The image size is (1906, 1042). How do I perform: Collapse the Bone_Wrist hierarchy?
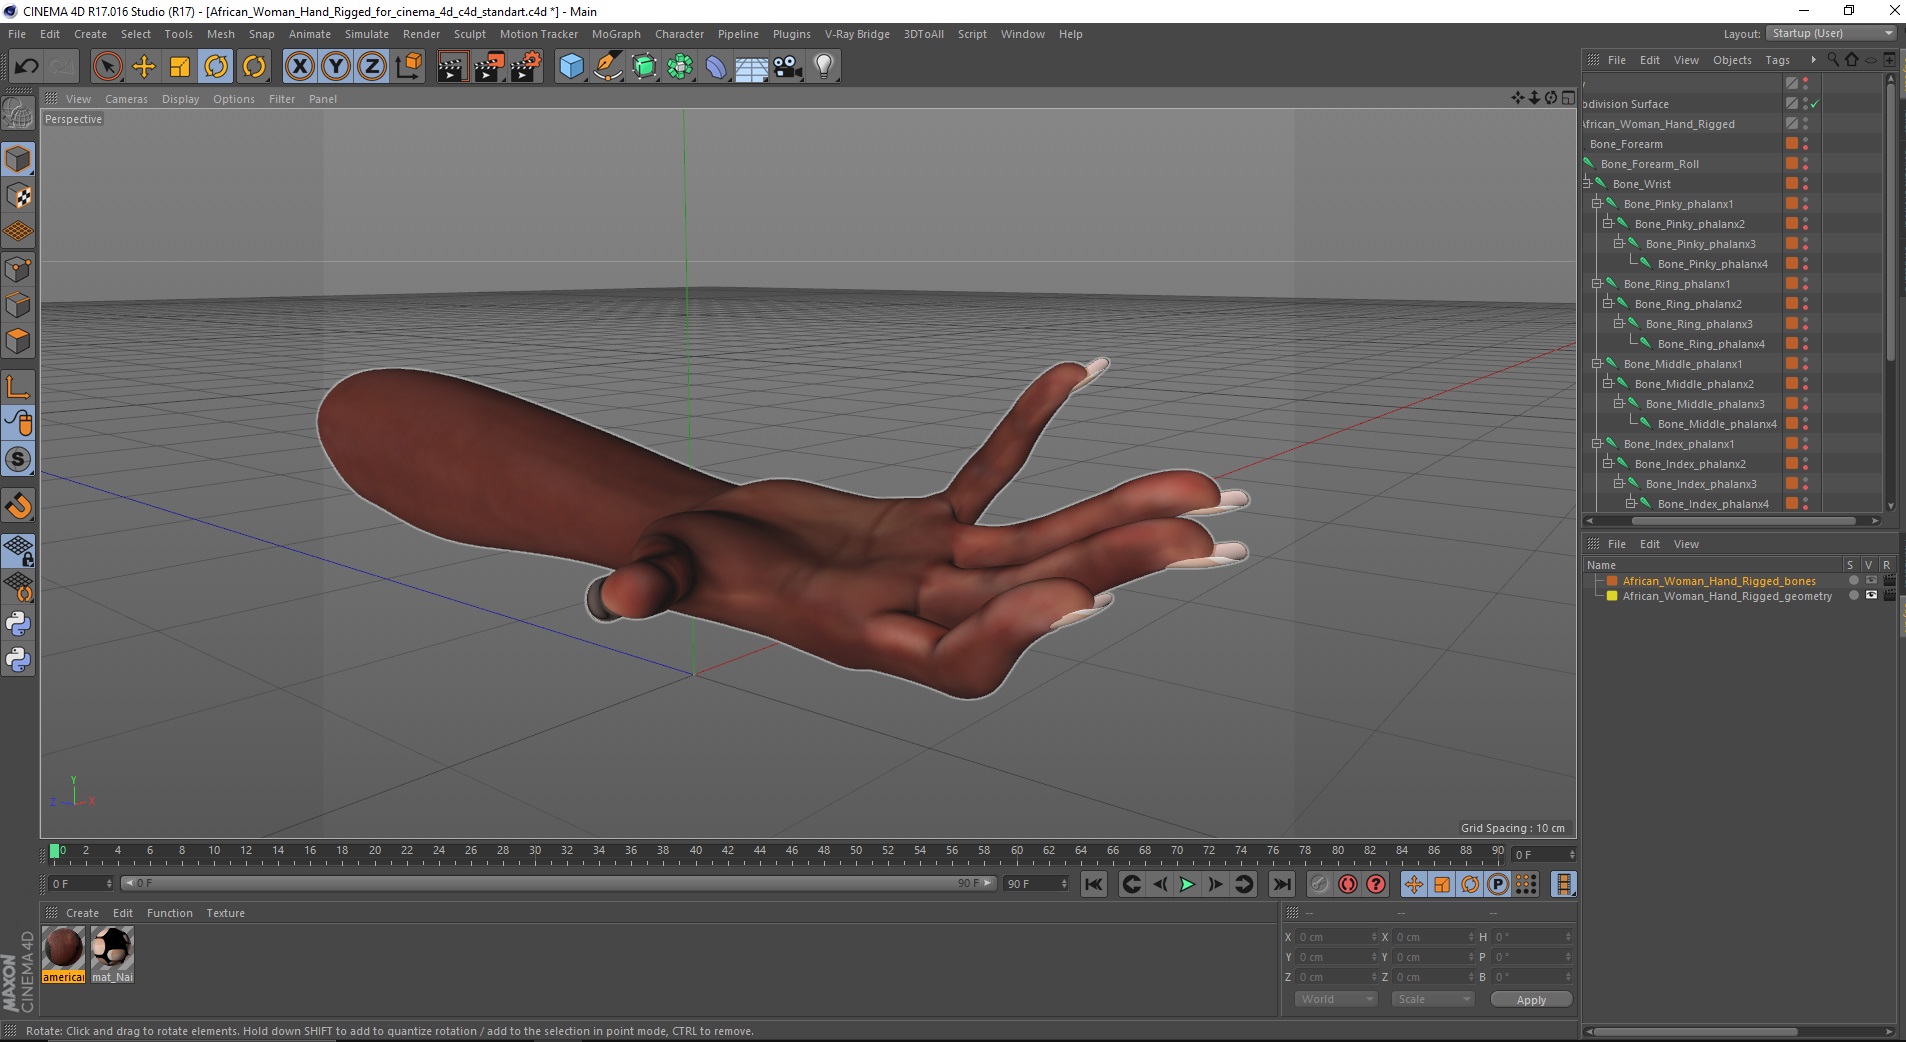tap(1587, 184)
